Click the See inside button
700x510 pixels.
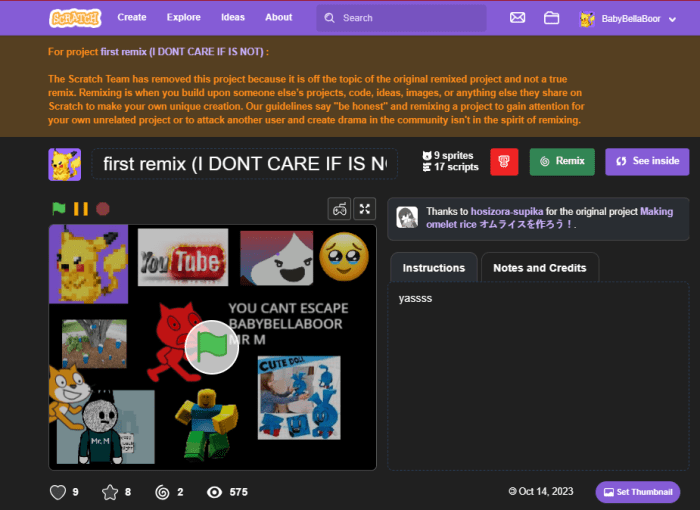click(647, 162)
